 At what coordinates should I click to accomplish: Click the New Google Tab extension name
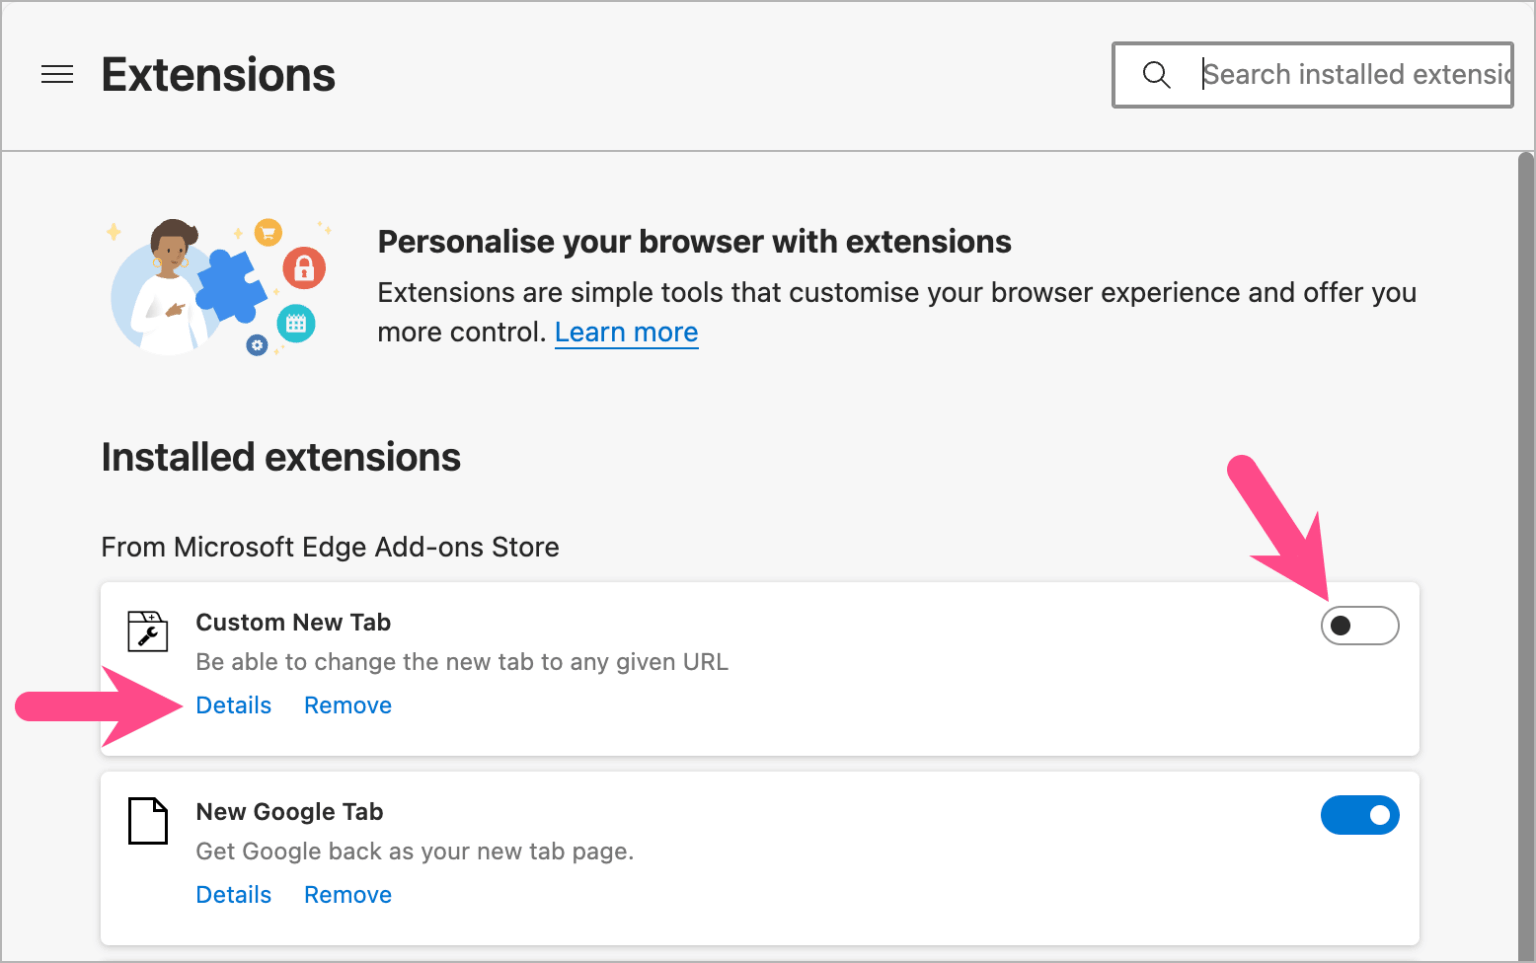pyautogui.click(x=289, y=812)
